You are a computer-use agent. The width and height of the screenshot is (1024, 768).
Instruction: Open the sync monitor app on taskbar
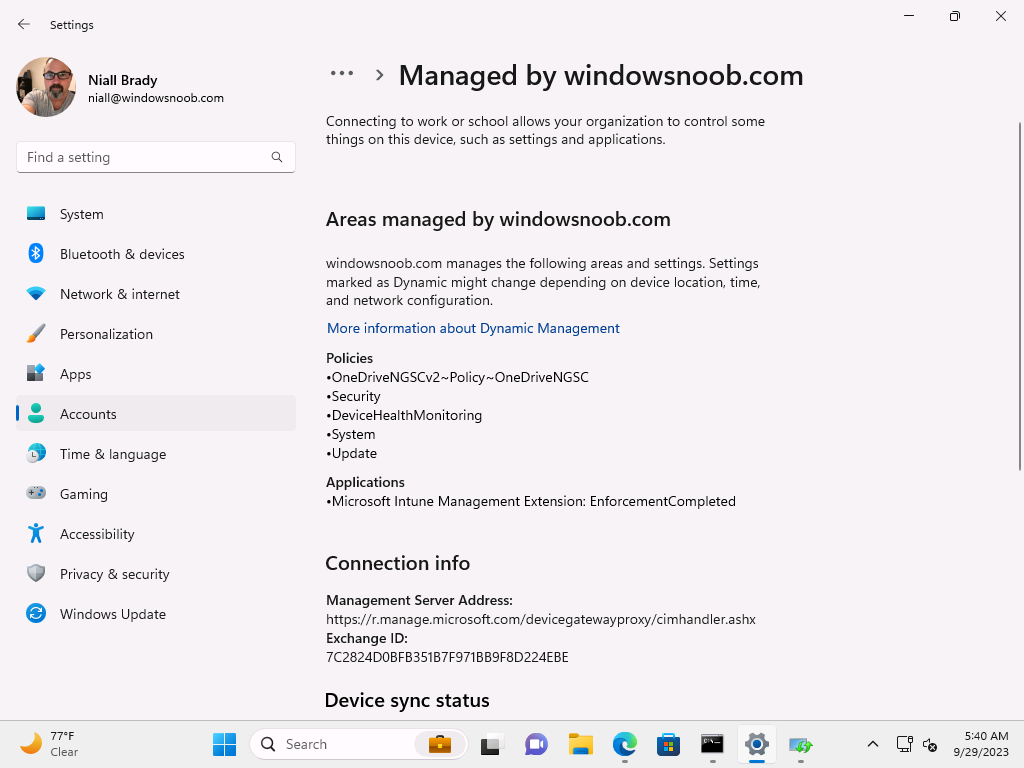tap(800, 744)
